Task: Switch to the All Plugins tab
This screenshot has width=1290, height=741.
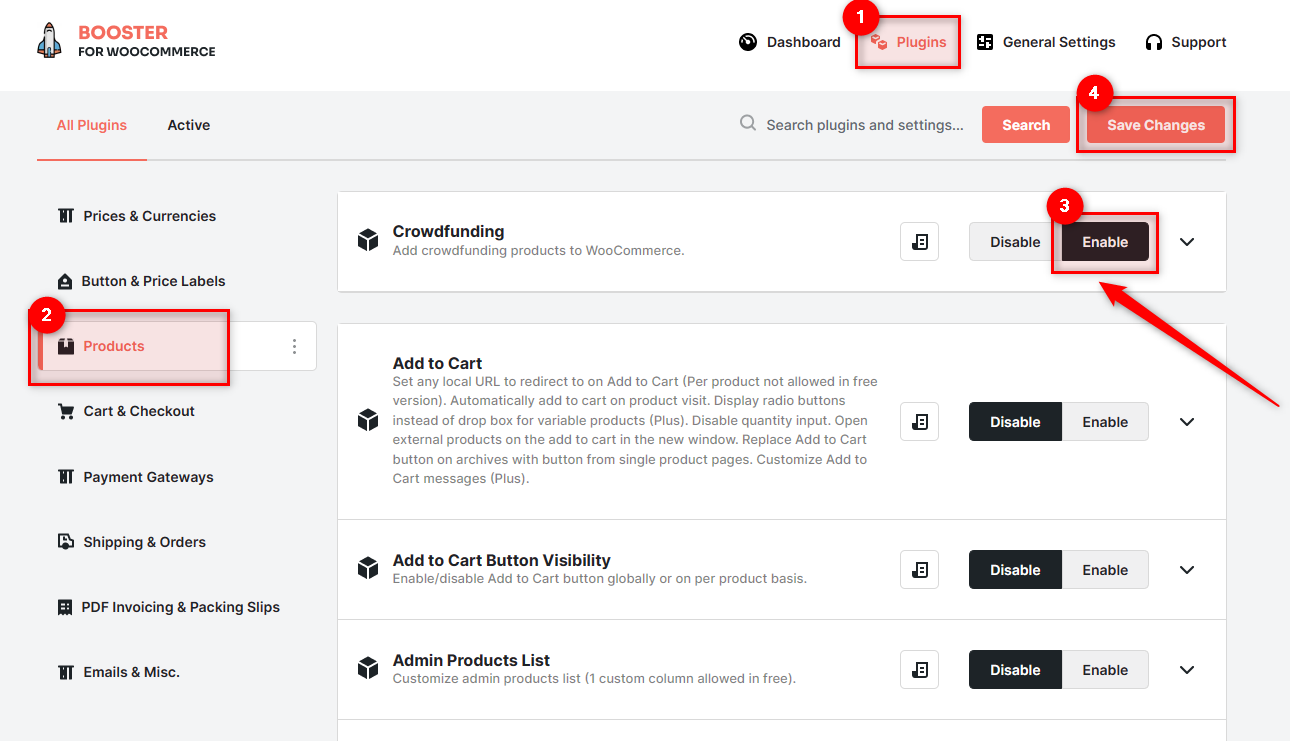Action: point(92,125)
